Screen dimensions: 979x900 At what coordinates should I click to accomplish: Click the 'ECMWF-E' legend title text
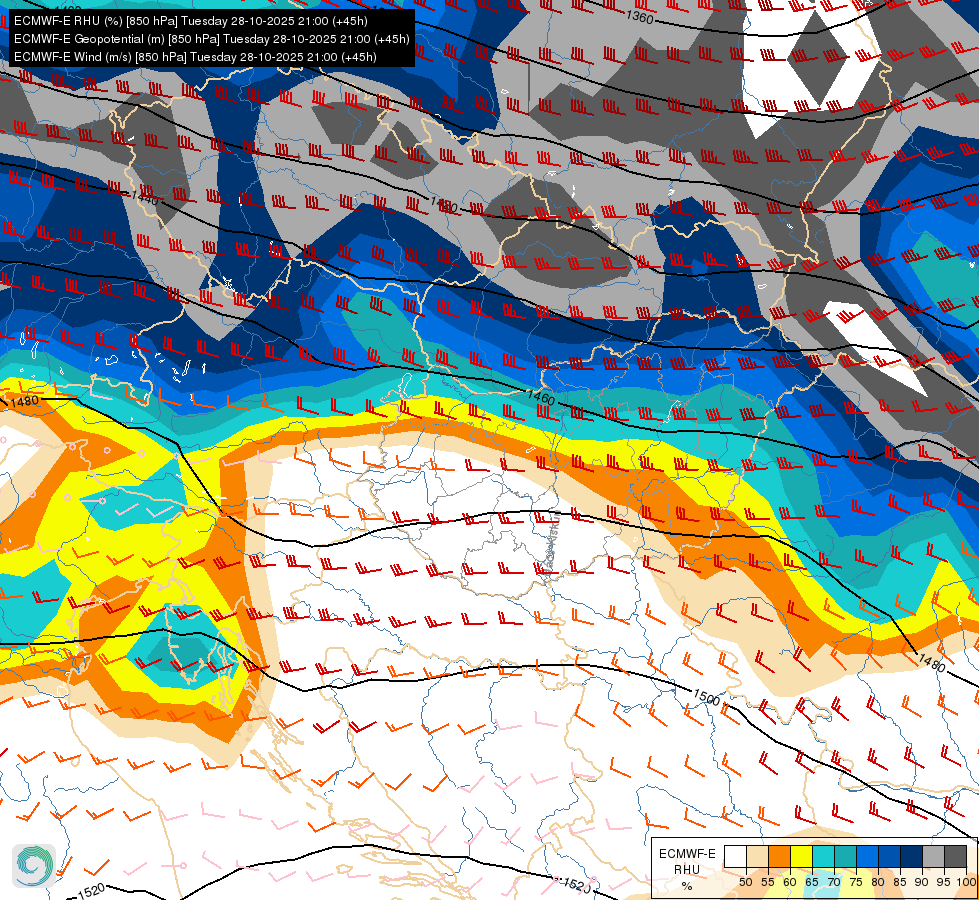687,854
